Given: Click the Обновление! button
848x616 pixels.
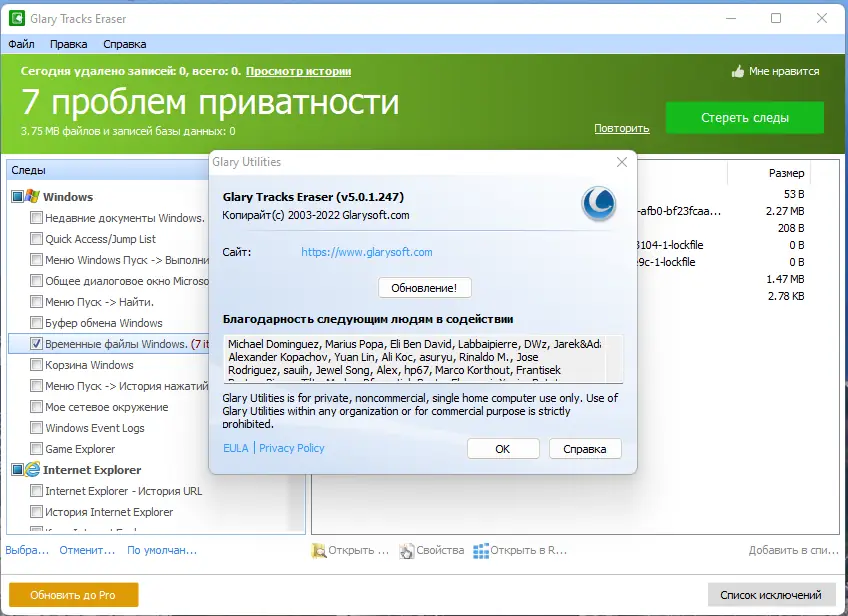Looking at the screenshot, I should [x=425, y=288].
